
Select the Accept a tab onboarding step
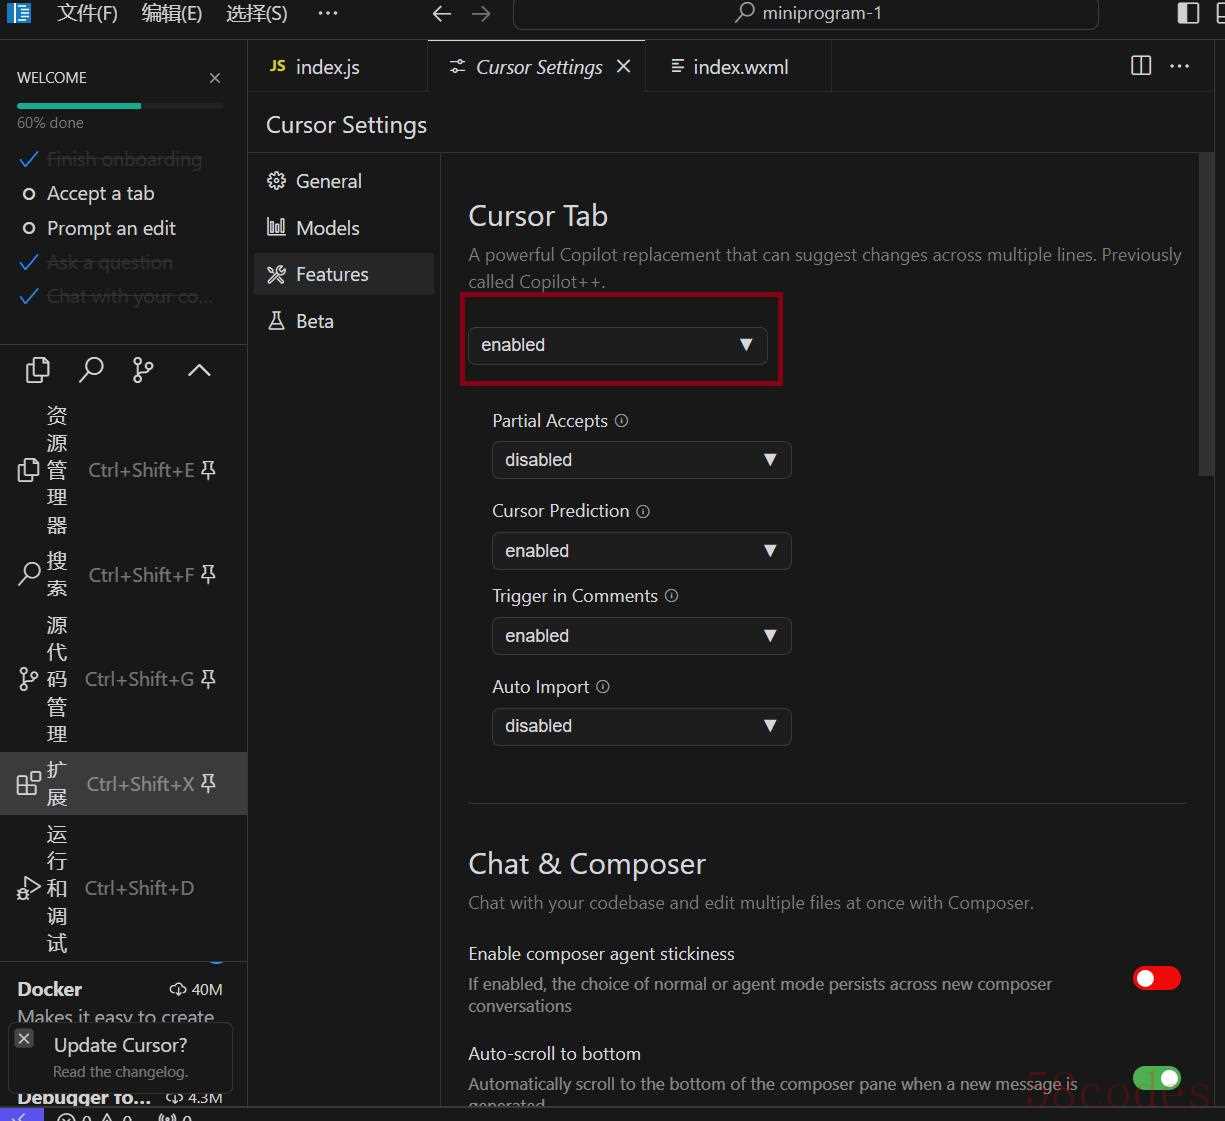(x=100, y=193)
